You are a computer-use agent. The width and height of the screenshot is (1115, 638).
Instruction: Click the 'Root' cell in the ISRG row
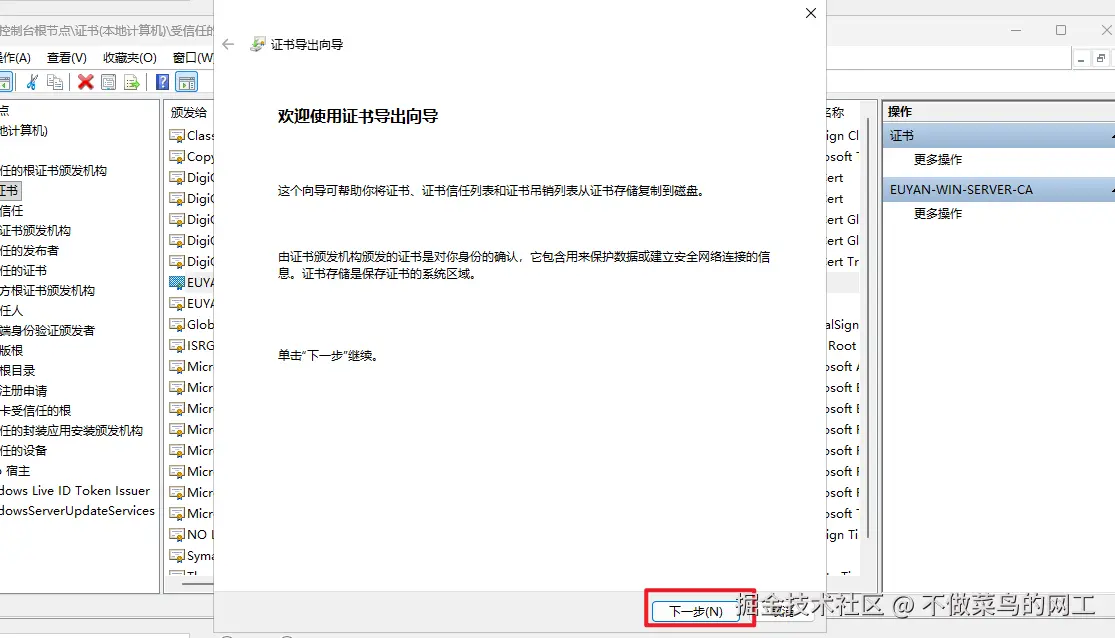843,346
